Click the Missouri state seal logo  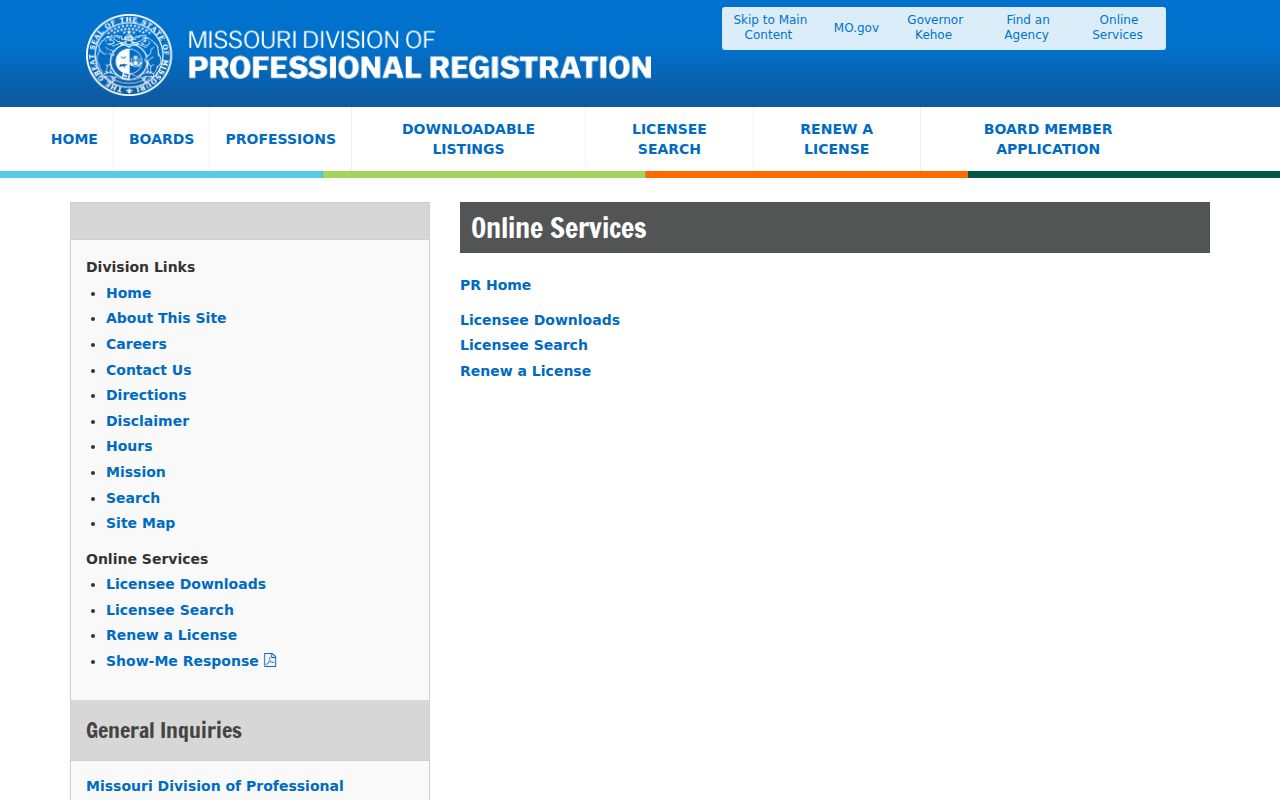point(129,55)
